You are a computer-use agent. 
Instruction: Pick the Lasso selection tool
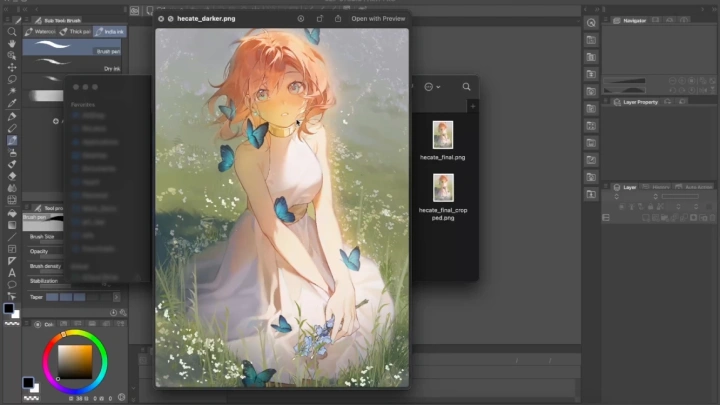coord(12,78)
